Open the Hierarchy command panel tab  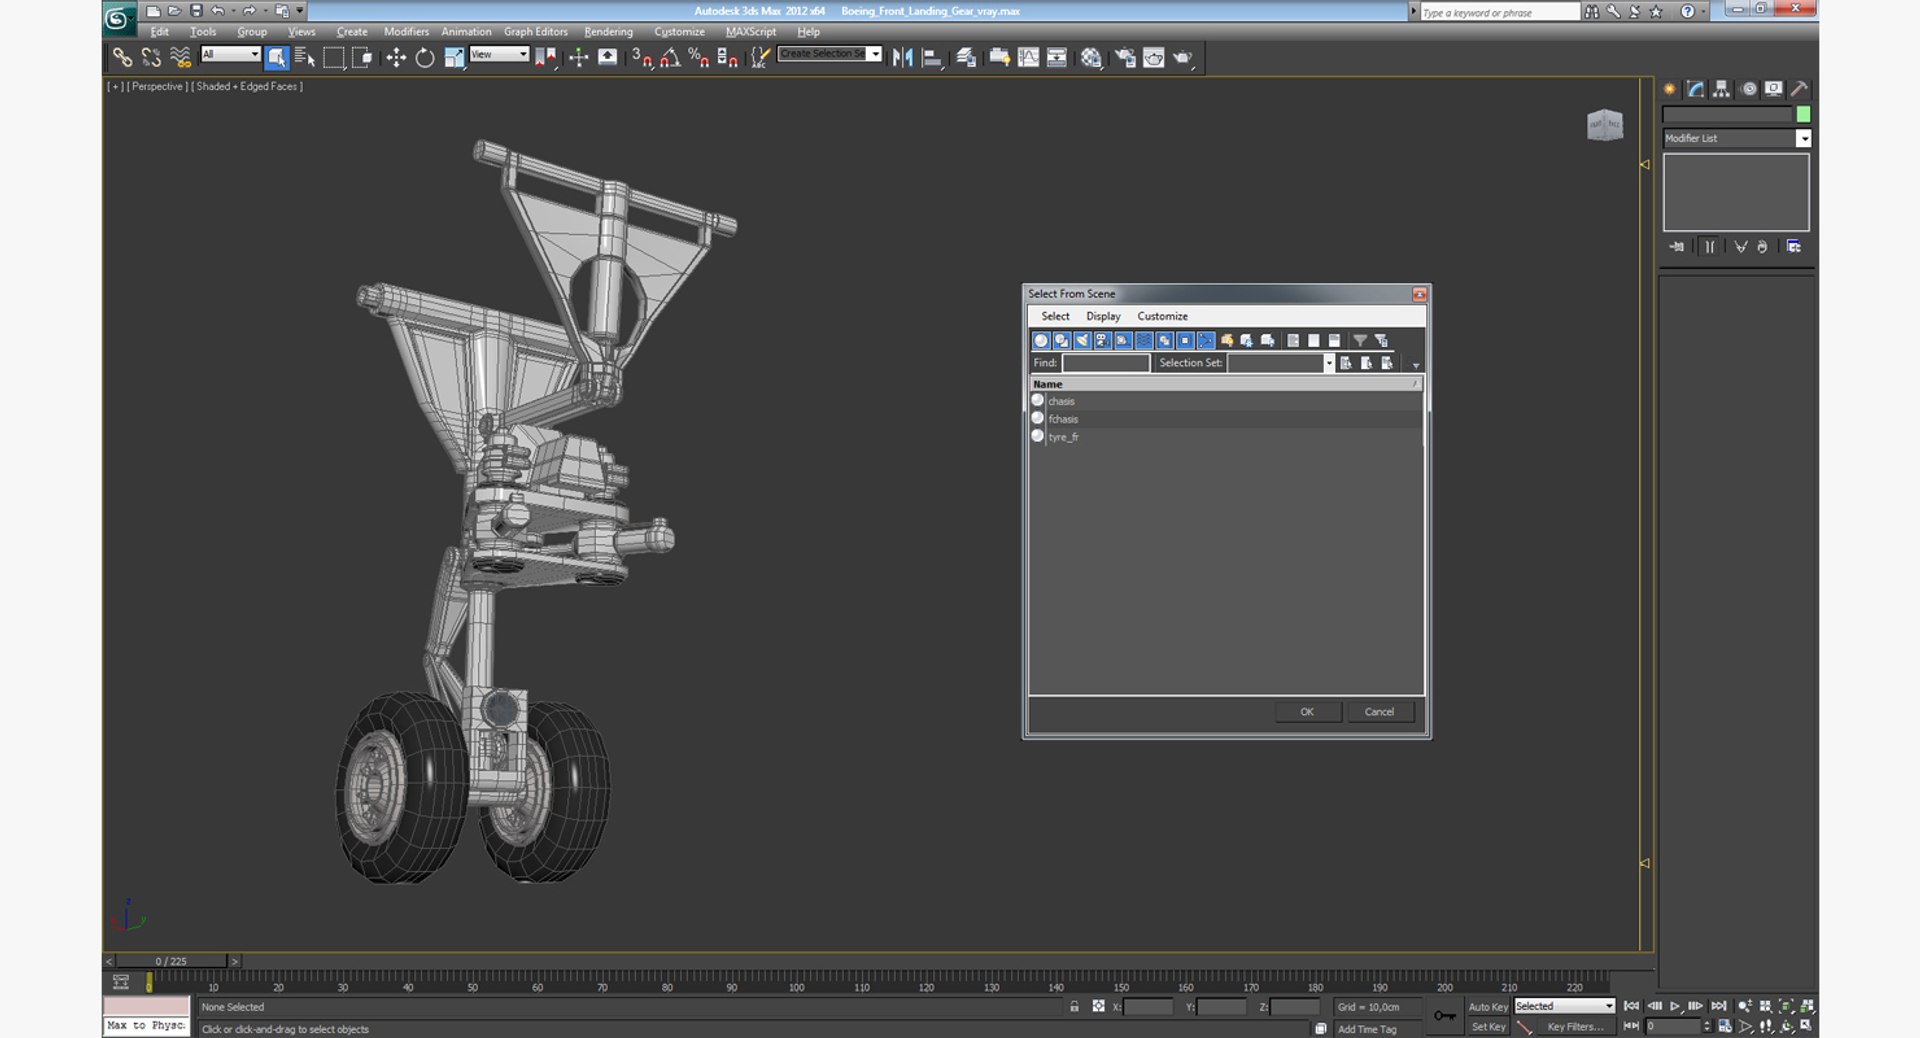(x=1721, y=89)
